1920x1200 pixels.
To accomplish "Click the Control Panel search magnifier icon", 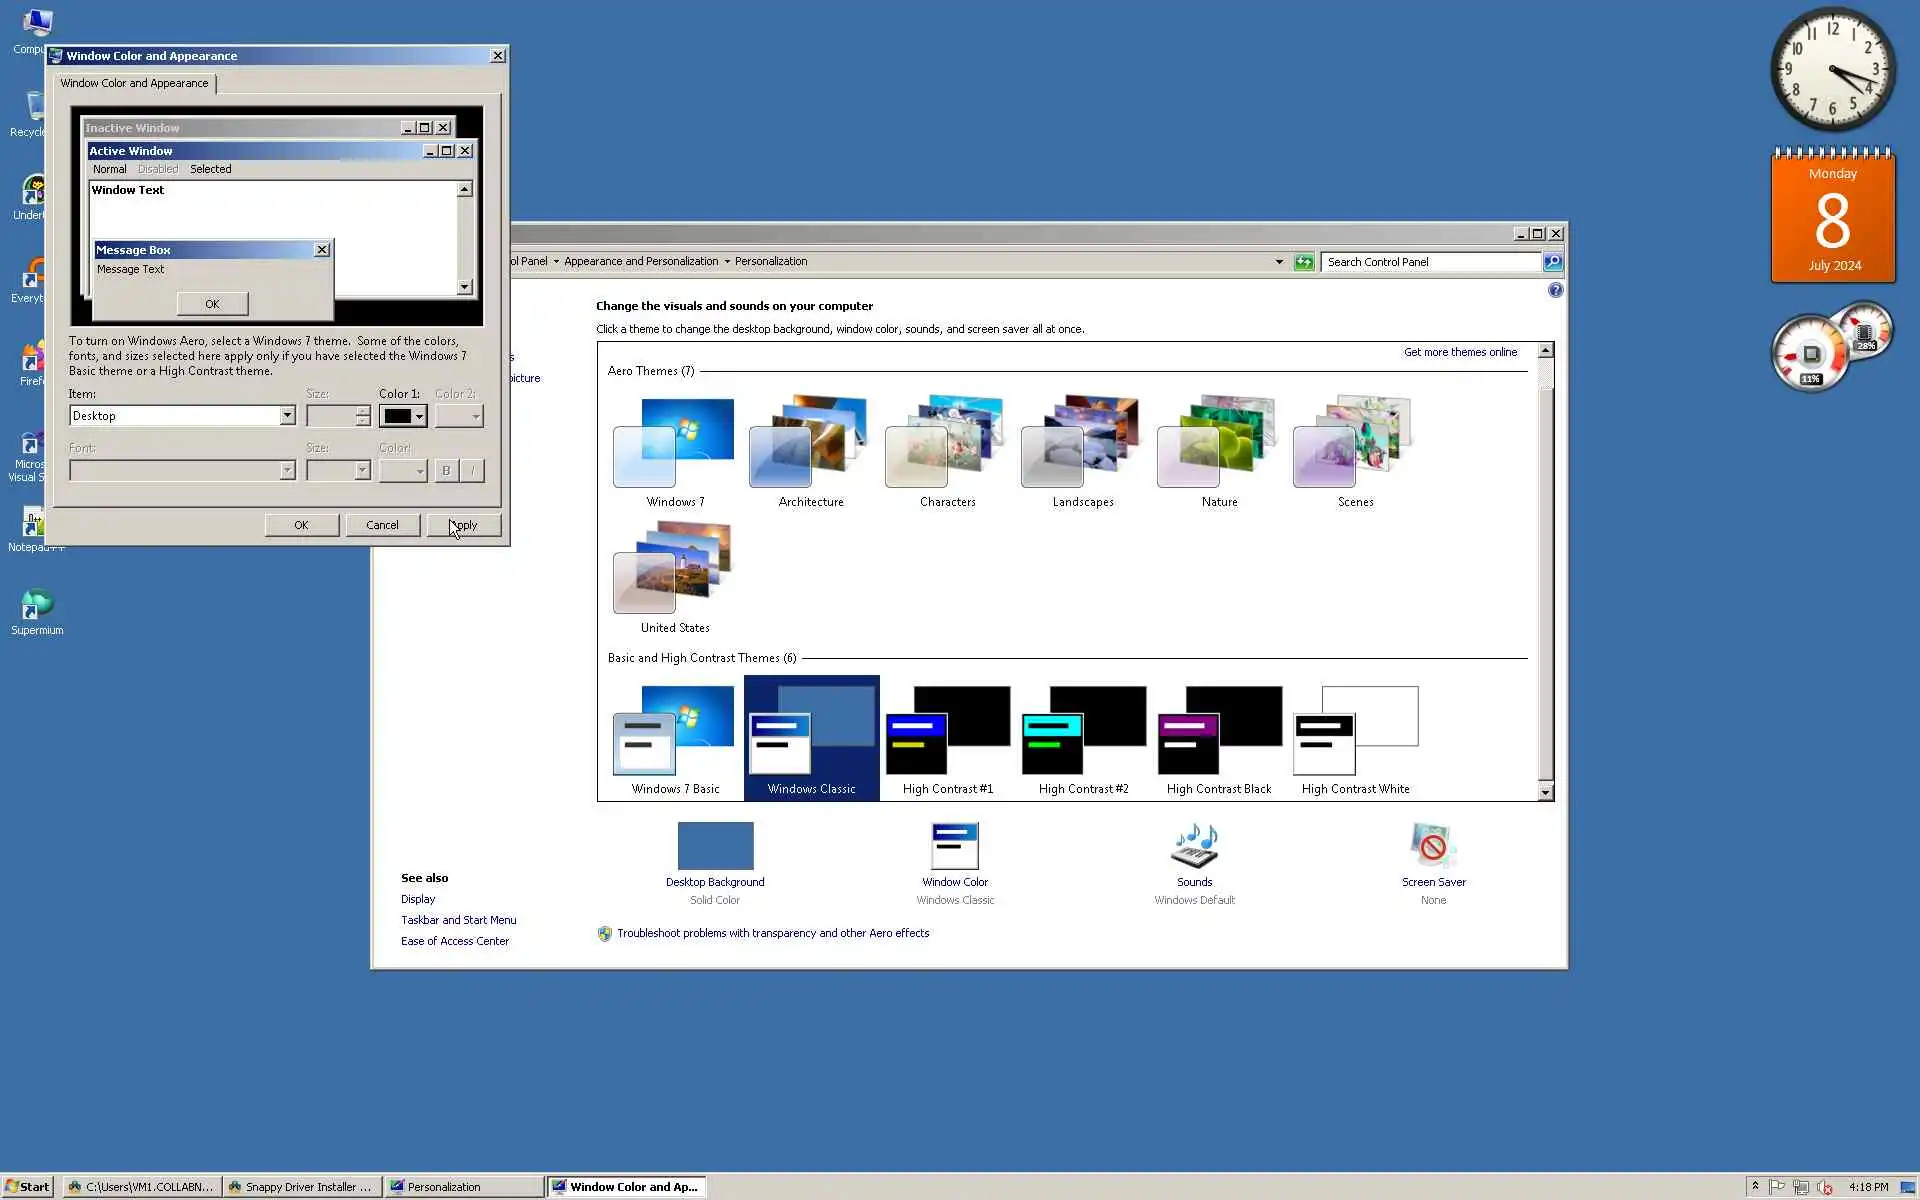I will pos(1552,262).
